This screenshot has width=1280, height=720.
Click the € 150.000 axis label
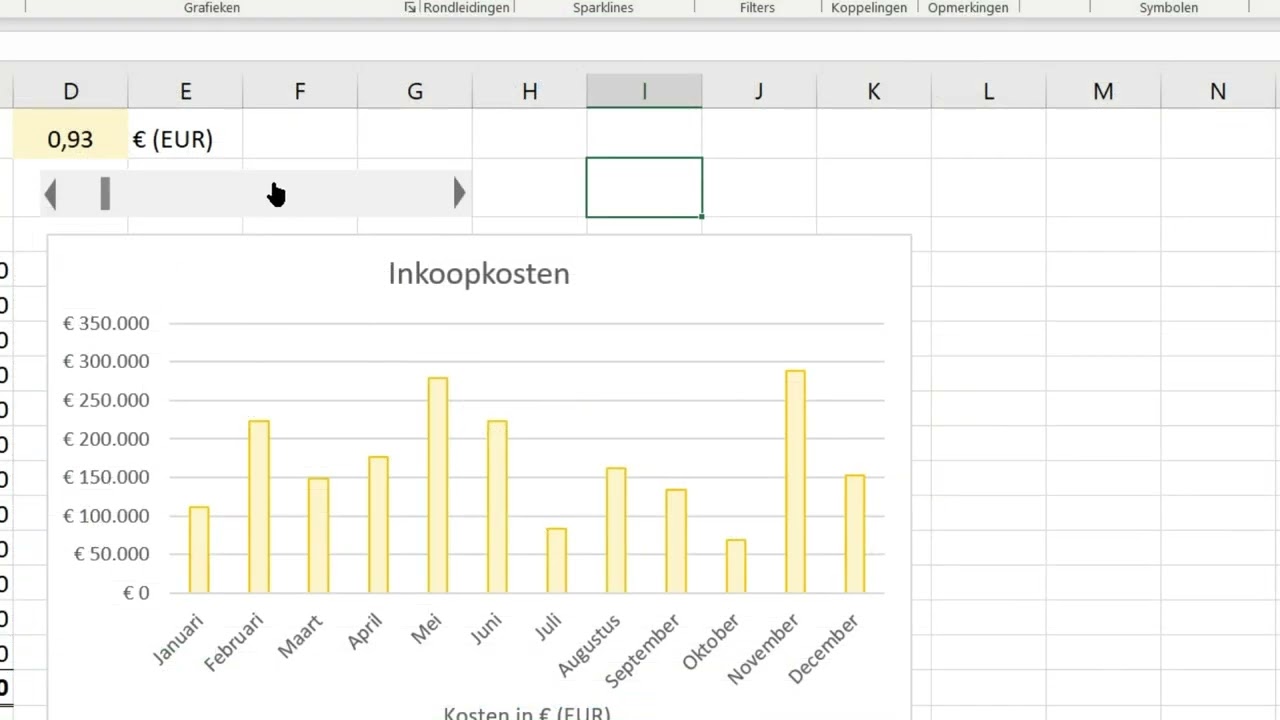[106, 477]
